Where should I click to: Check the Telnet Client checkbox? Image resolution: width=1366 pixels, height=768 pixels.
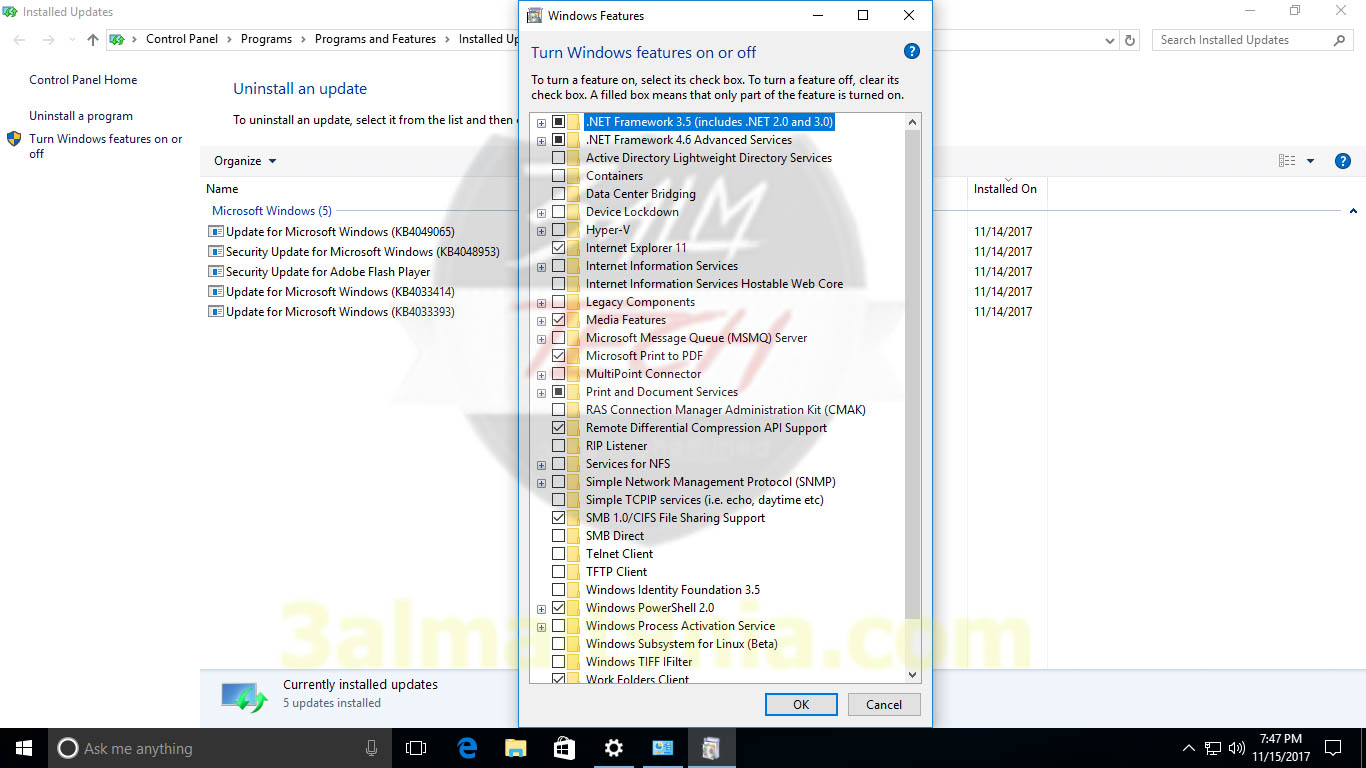[x=558, y=554]
